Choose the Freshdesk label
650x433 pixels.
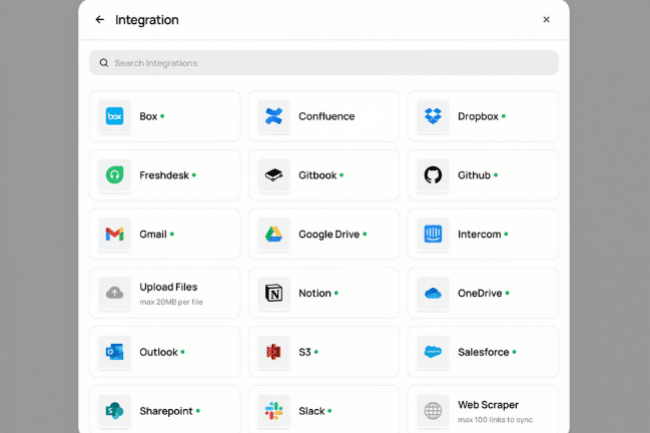pyautogui.click(x=164, y=175)
